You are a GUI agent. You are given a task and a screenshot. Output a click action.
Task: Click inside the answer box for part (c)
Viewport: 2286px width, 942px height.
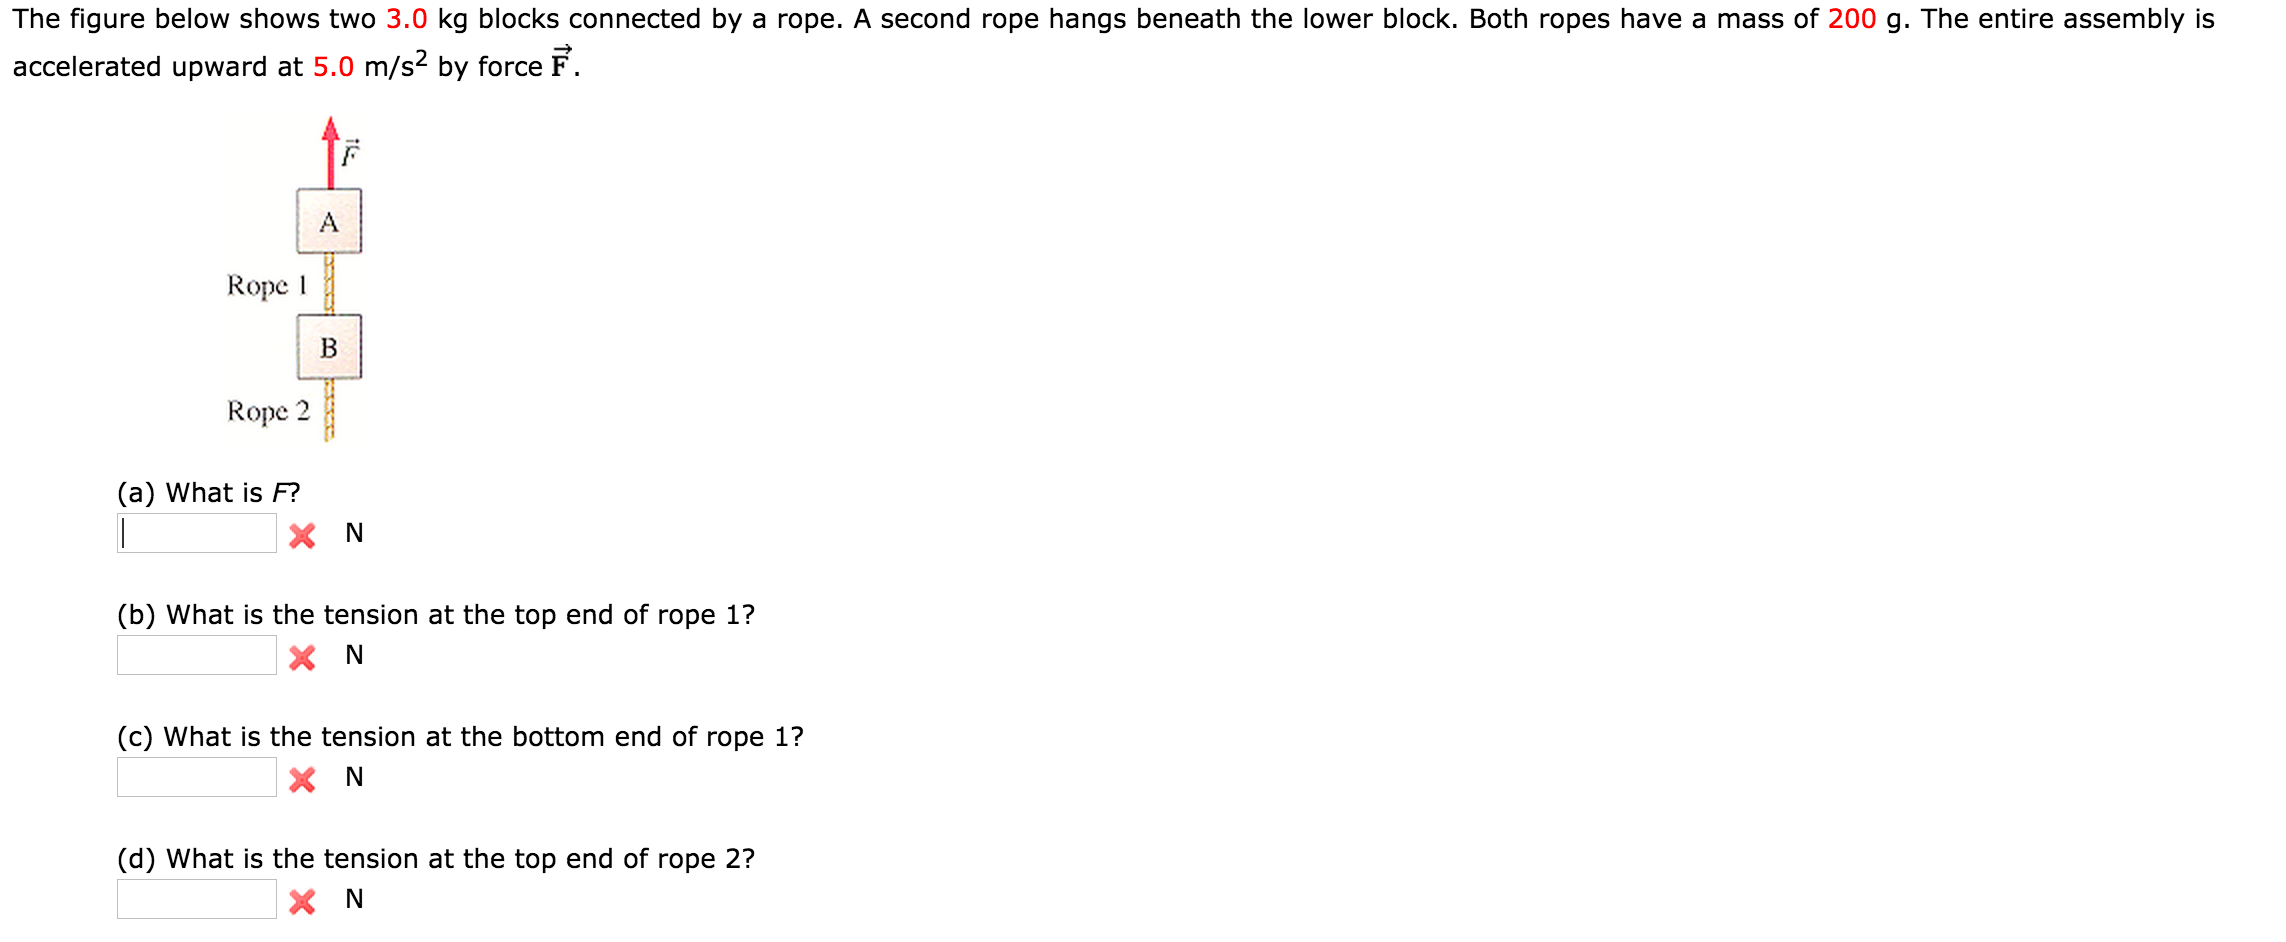tap(195, 777)
